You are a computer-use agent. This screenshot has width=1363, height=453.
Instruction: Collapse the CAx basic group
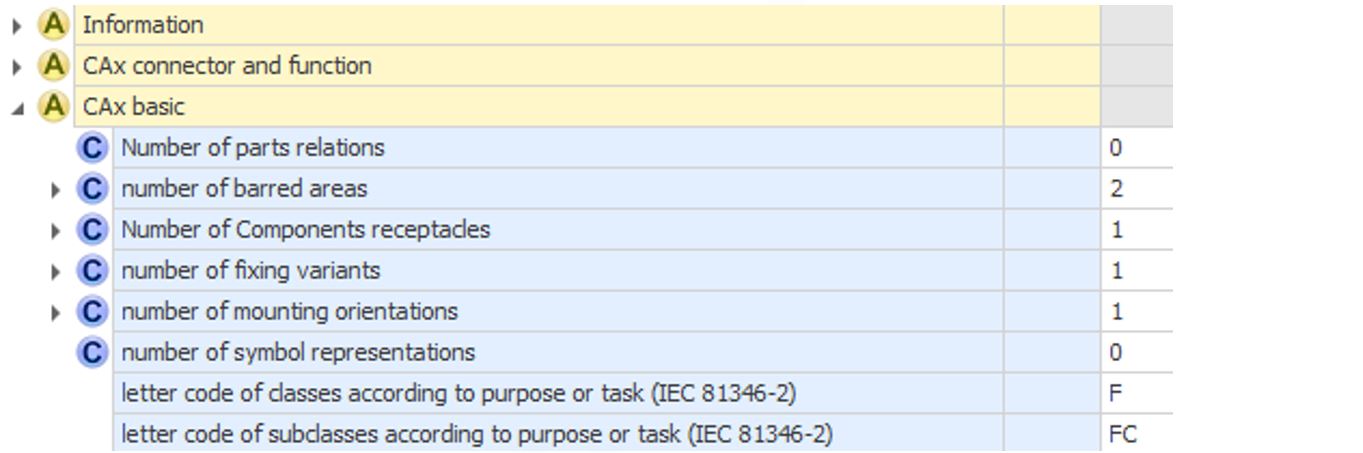point(17,108)
